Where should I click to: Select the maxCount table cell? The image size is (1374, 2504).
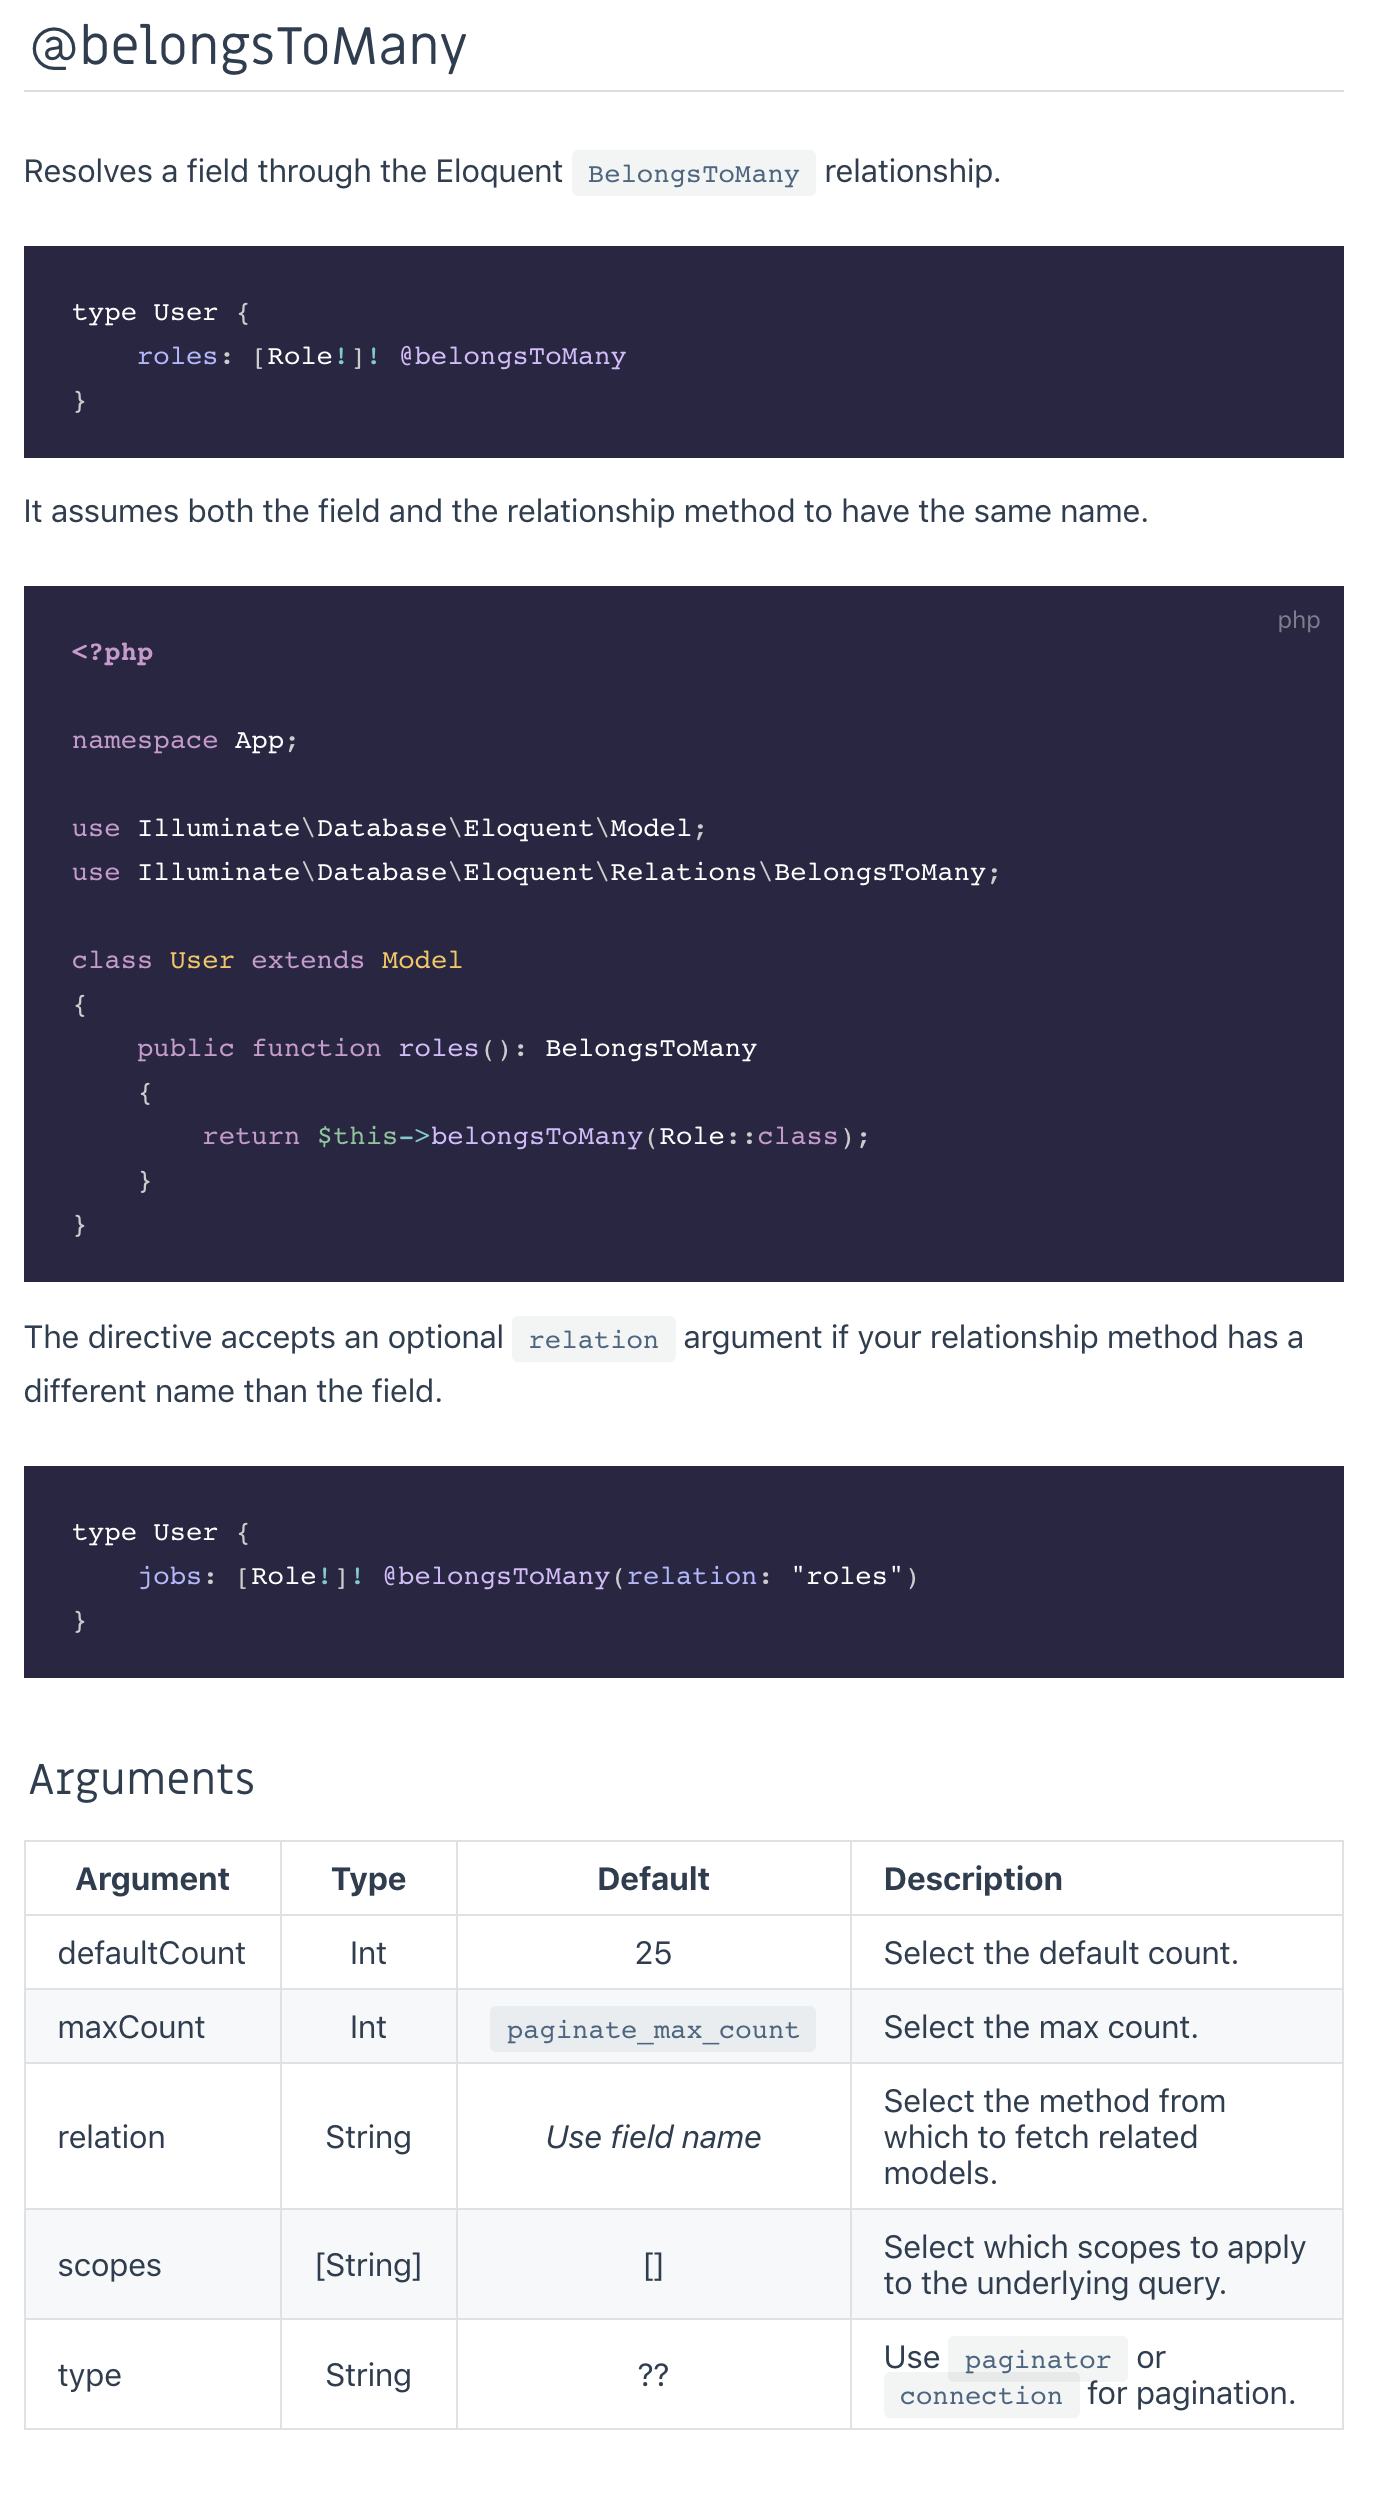pyautogui.click(x=153, y=2027)
